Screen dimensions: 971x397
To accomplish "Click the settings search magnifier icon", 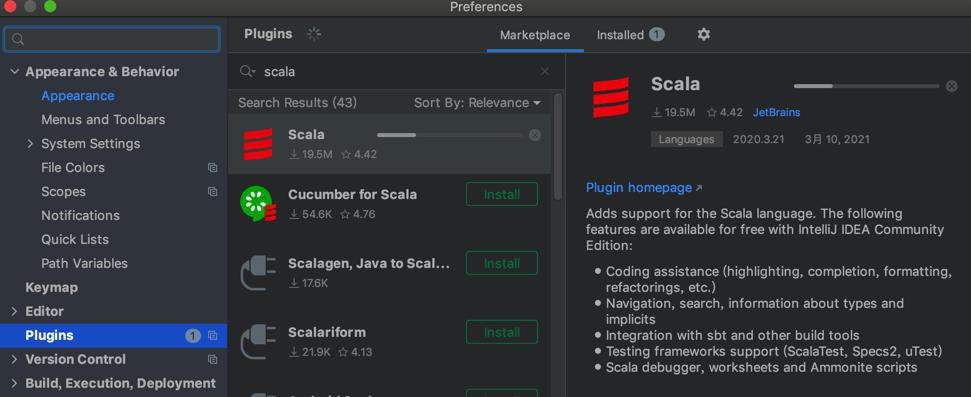I will [x=18, y=40].
